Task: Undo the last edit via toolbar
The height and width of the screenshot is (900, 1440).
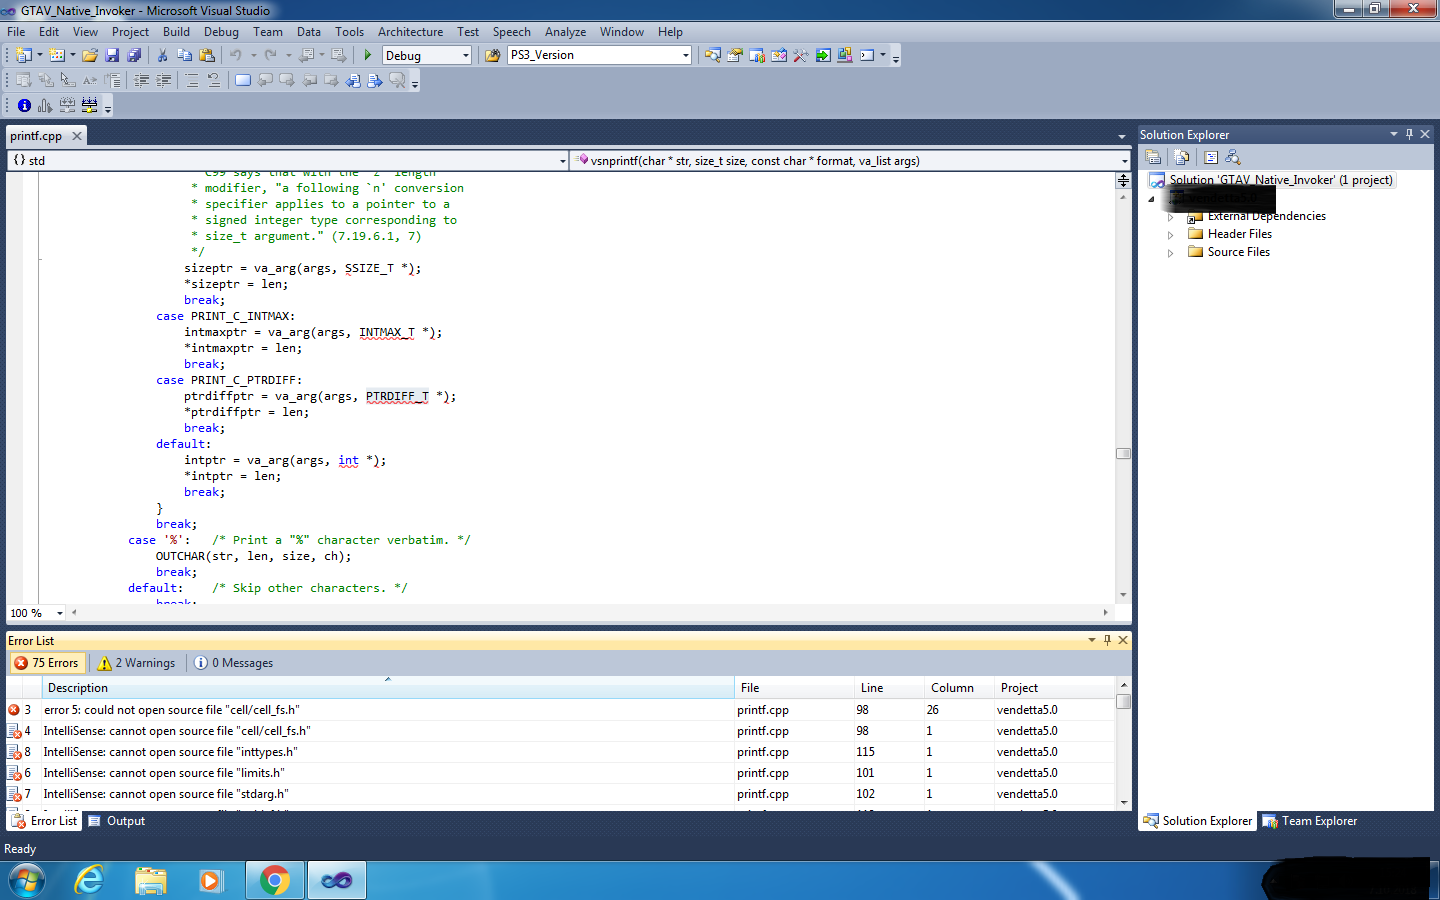Action: 236,56
